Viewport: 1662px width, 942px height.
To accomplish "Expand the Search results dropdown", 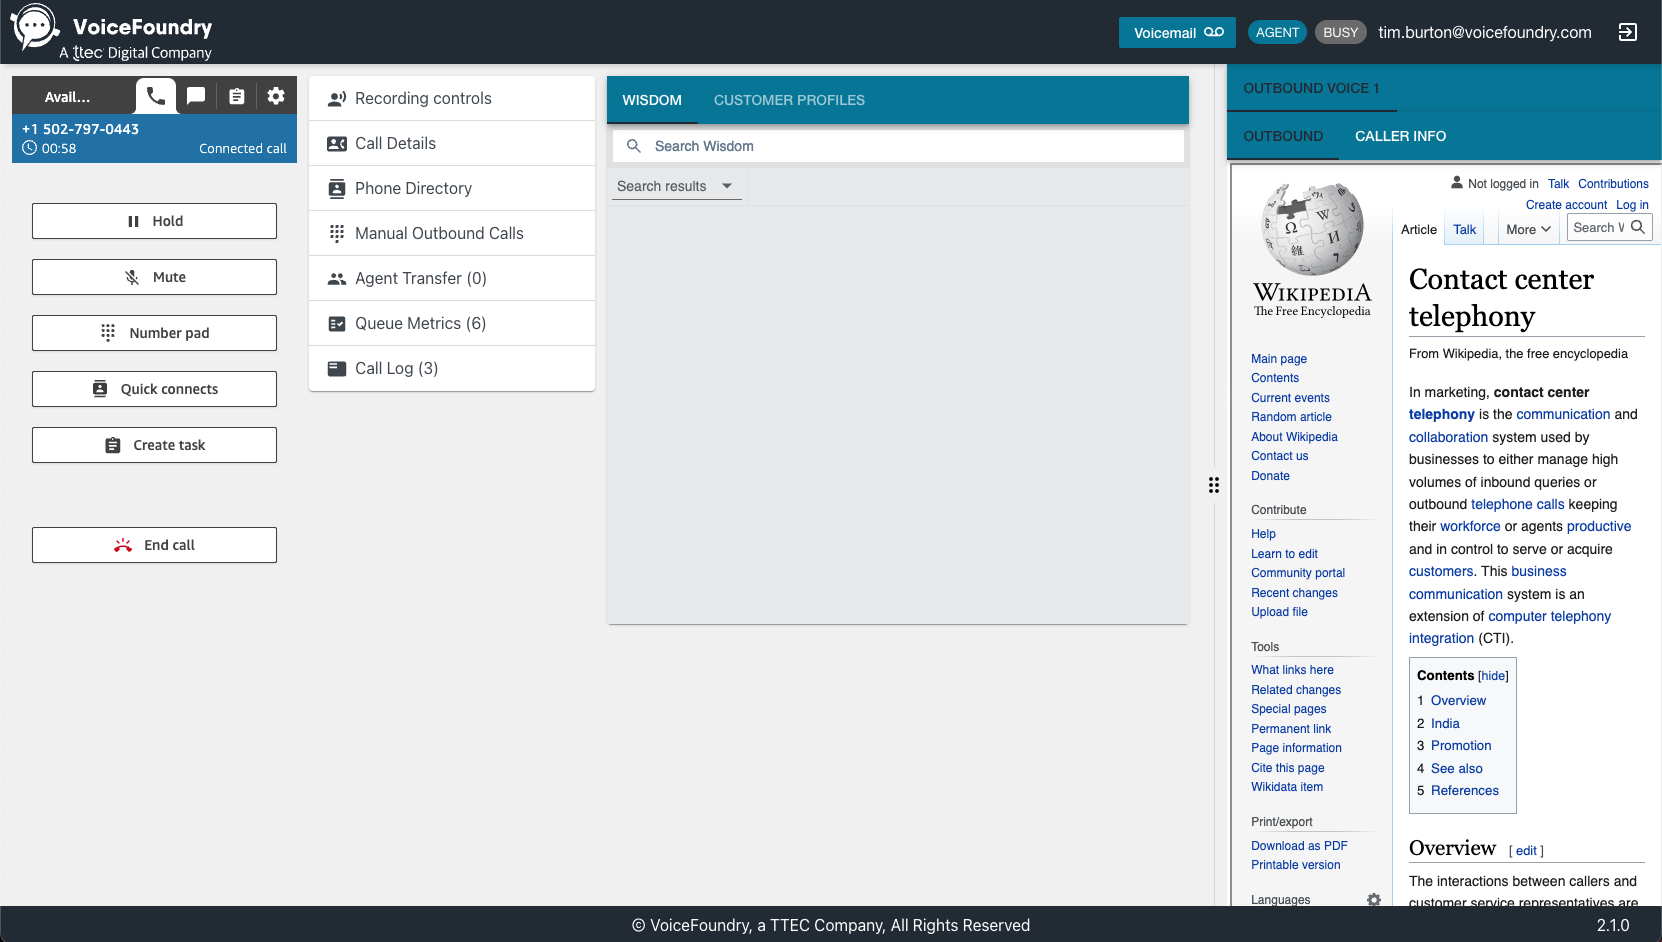I will coord(676,186).
